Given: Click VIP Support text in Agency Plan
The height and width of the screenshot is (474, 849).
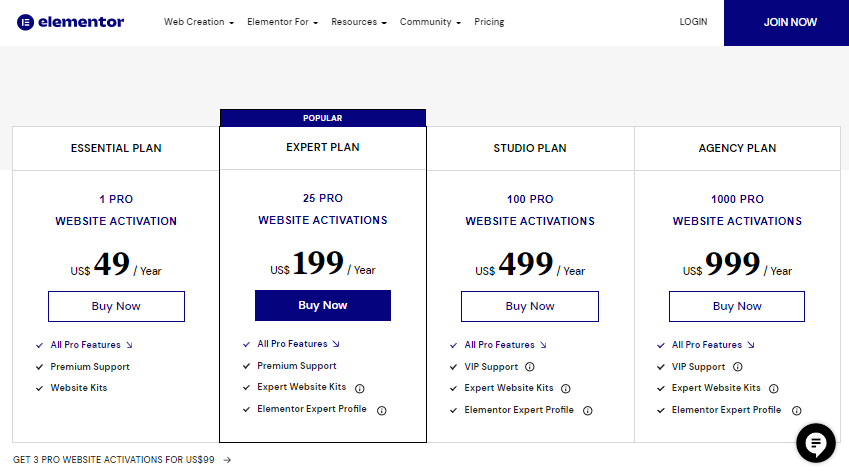Looking at the screenshot, I should tap(698, 367).
